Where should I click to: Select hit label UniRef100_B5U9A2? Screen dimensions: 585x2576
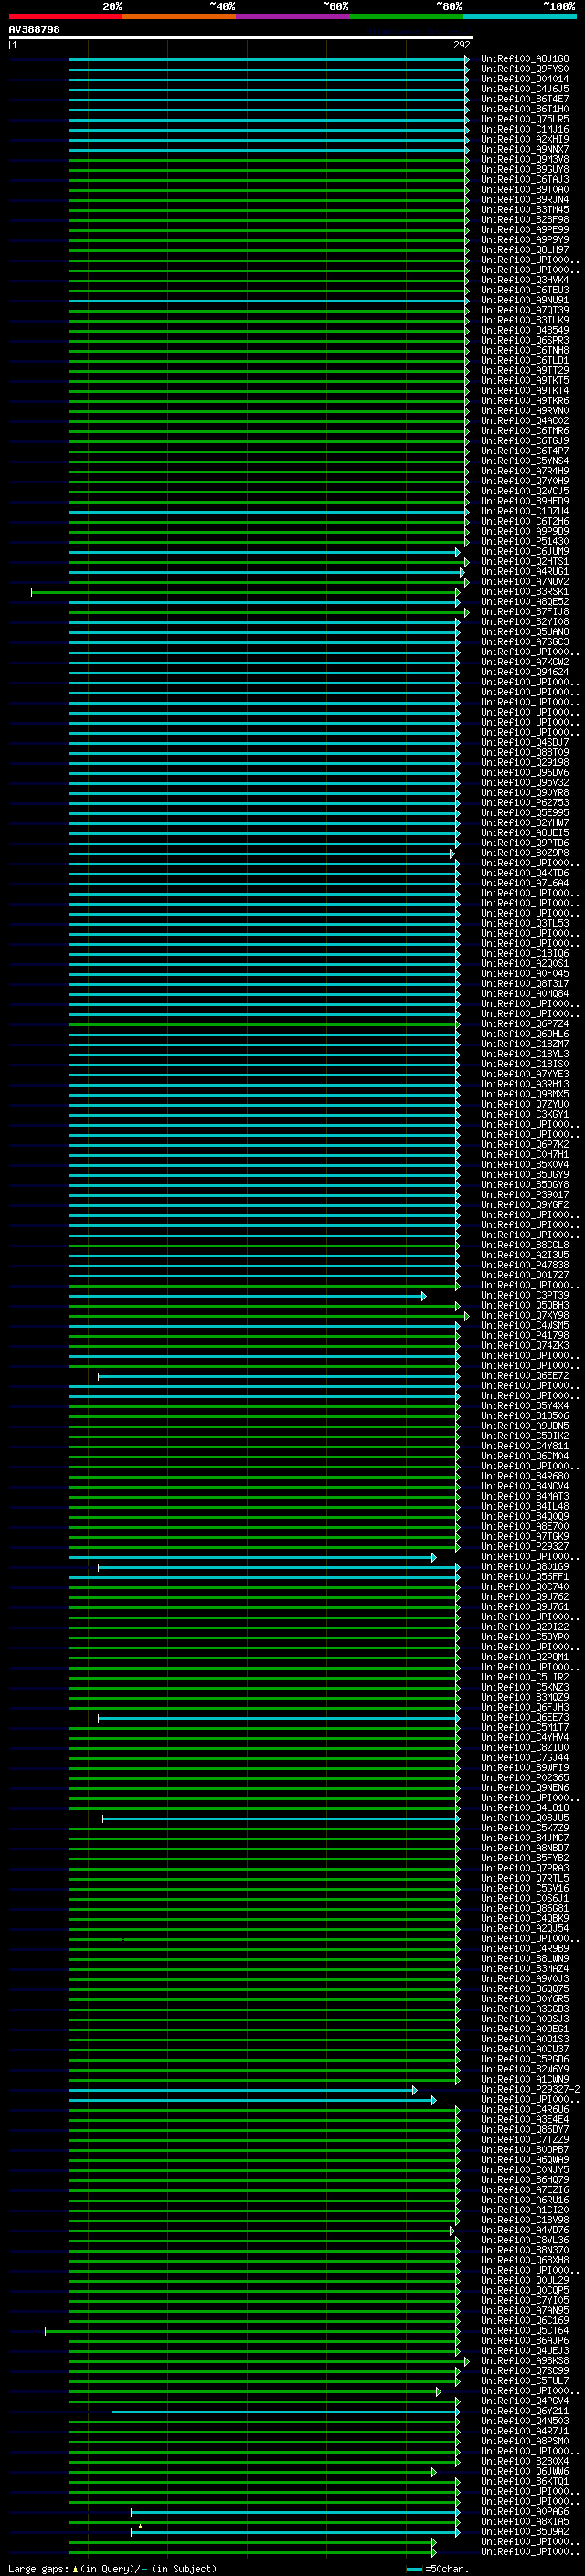pyautogui.click(x=525, y=2532)
